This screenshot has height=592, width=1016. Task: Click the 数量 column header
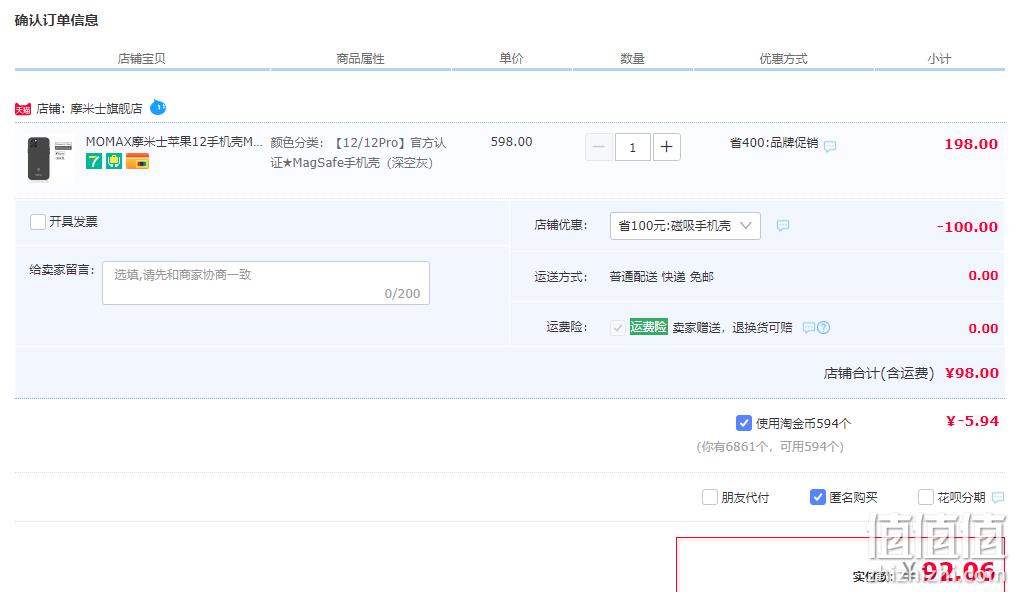click(632, 59)
